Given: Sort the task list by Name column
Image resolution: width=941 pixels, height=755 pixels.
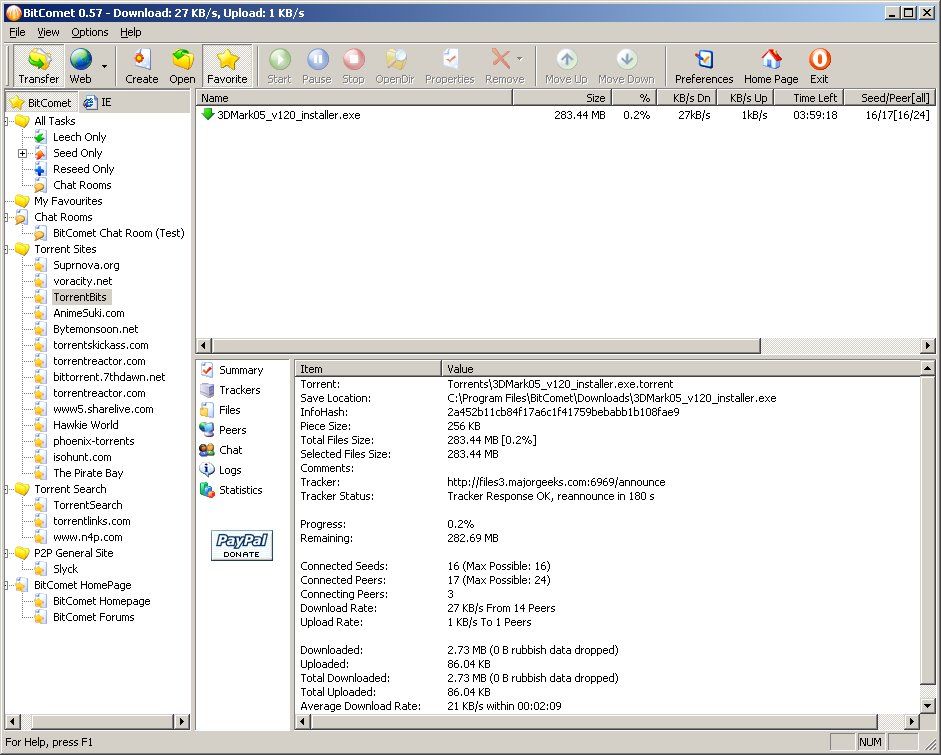Looking at the screenshot, I should click(354, 98).
